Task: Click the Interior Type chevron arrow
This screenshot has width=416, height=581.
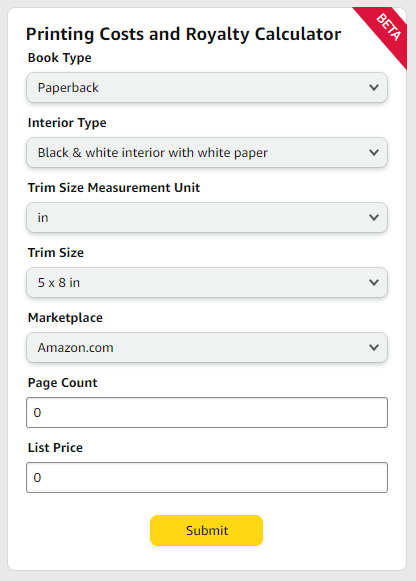Action: point(374,152)
